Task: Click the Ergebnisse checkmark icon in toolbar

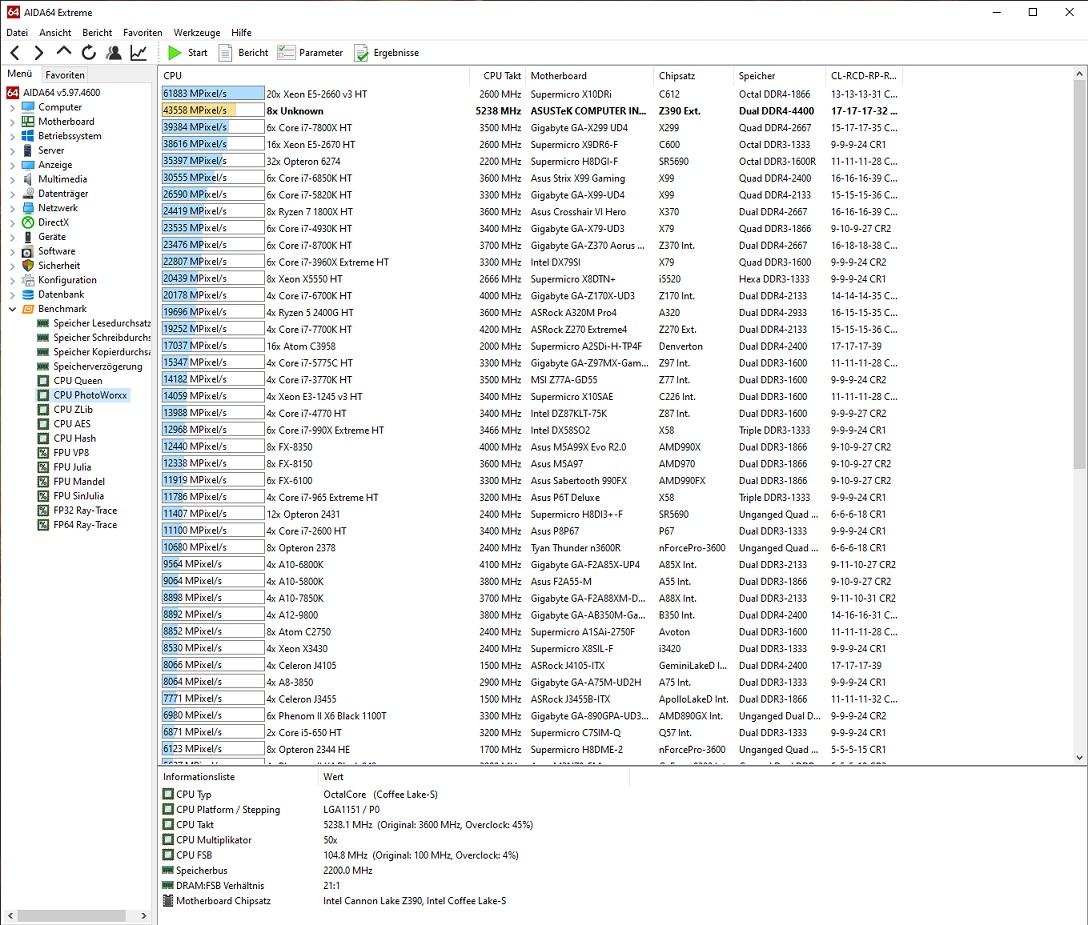Action: tap(361, 53)
